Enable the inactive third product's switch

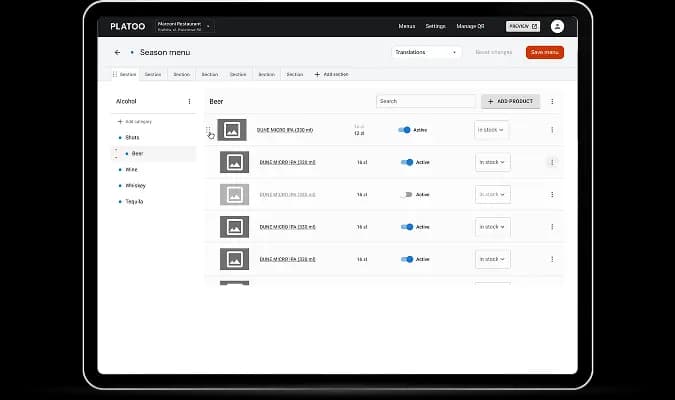[406, 194]
